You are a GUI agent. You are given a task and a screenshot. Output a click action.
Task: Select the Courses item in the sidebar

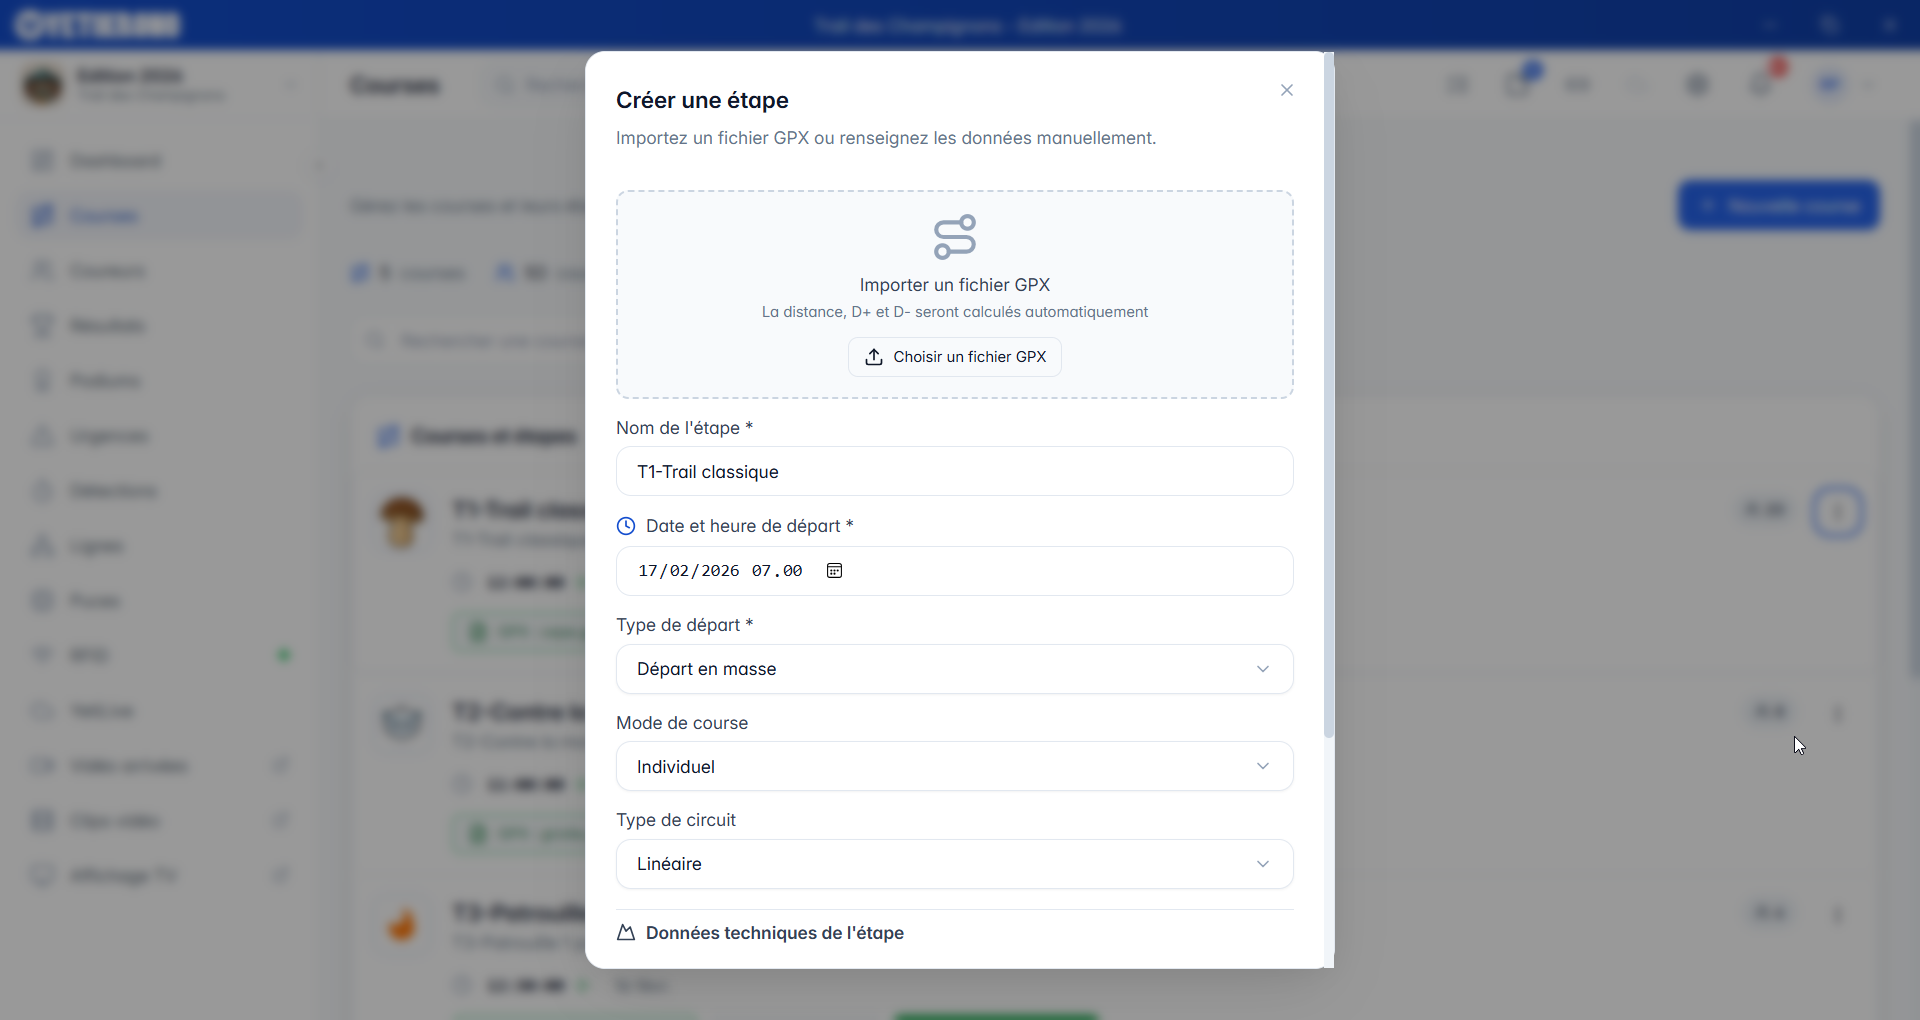[x=104, y=216]
